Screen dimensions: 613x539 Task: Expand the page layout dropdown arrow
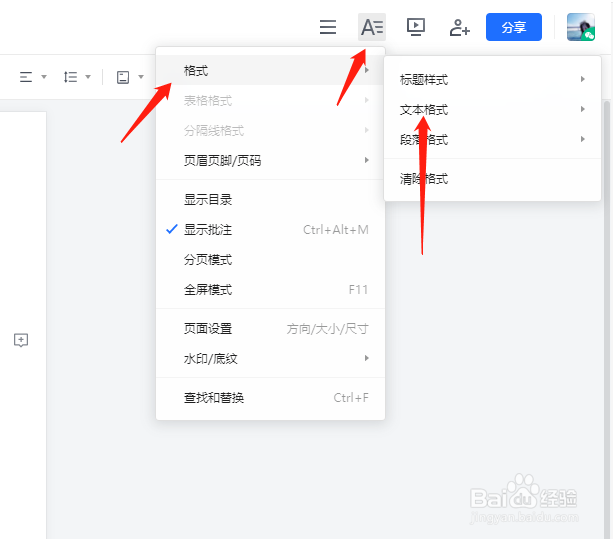(141, 77)
